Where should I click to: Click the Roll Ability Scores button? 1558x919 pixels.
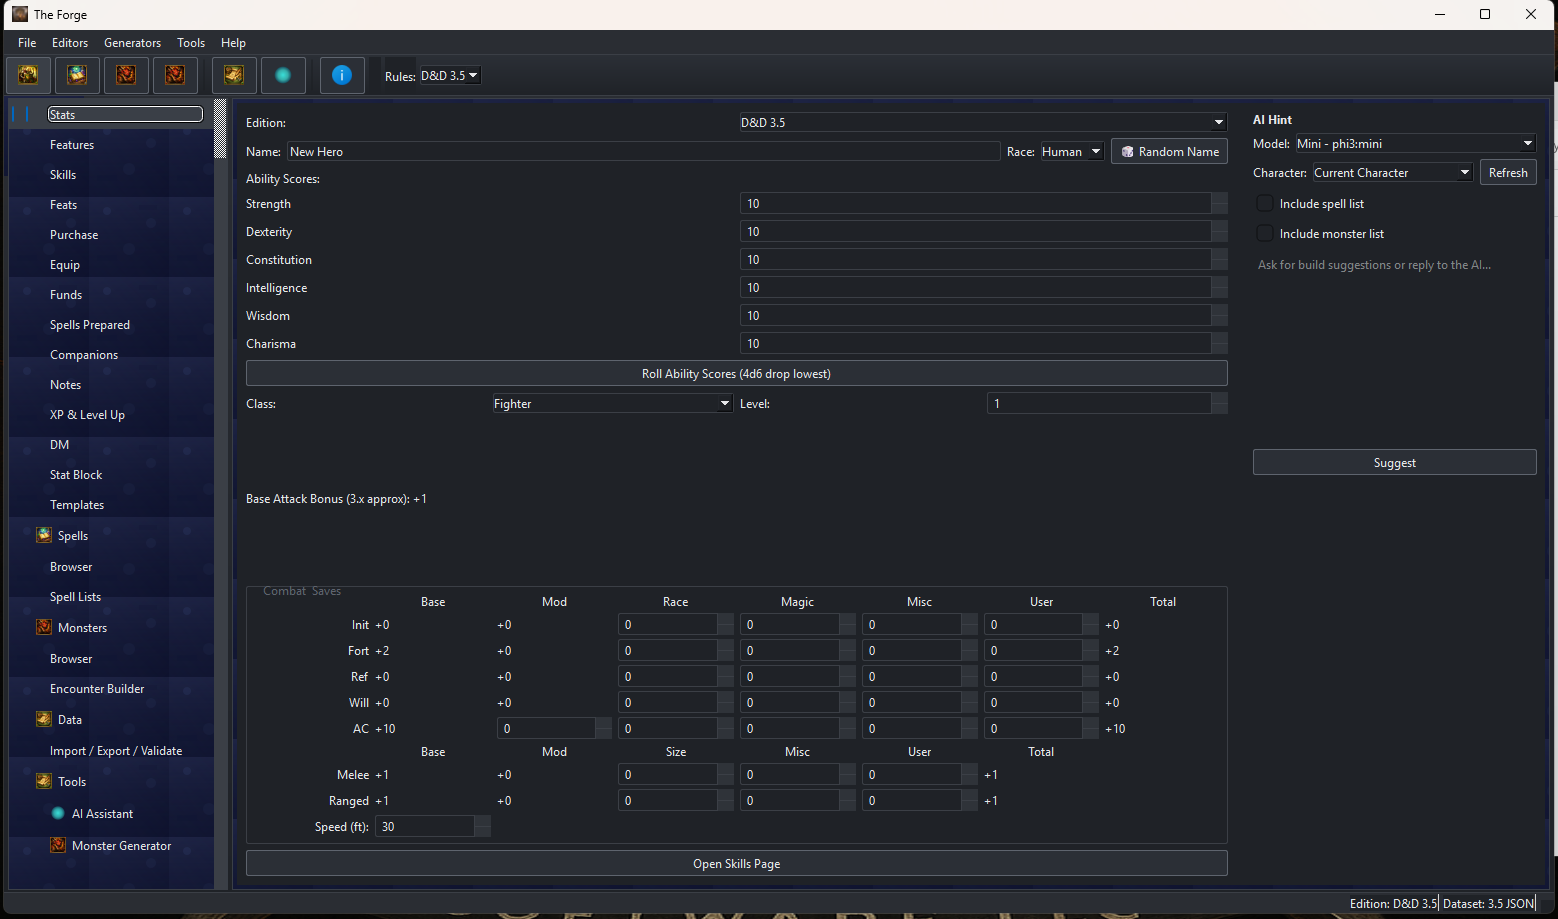(x=736, y=373)
